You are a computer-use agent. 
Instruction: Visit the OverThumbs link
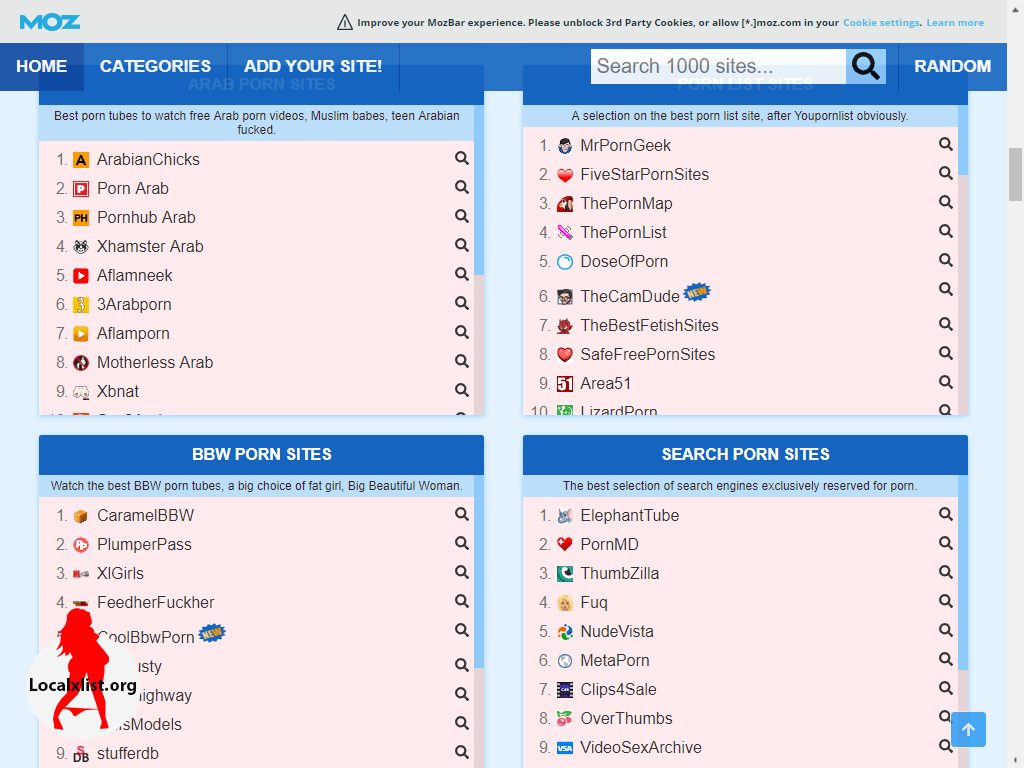[626, 718]
